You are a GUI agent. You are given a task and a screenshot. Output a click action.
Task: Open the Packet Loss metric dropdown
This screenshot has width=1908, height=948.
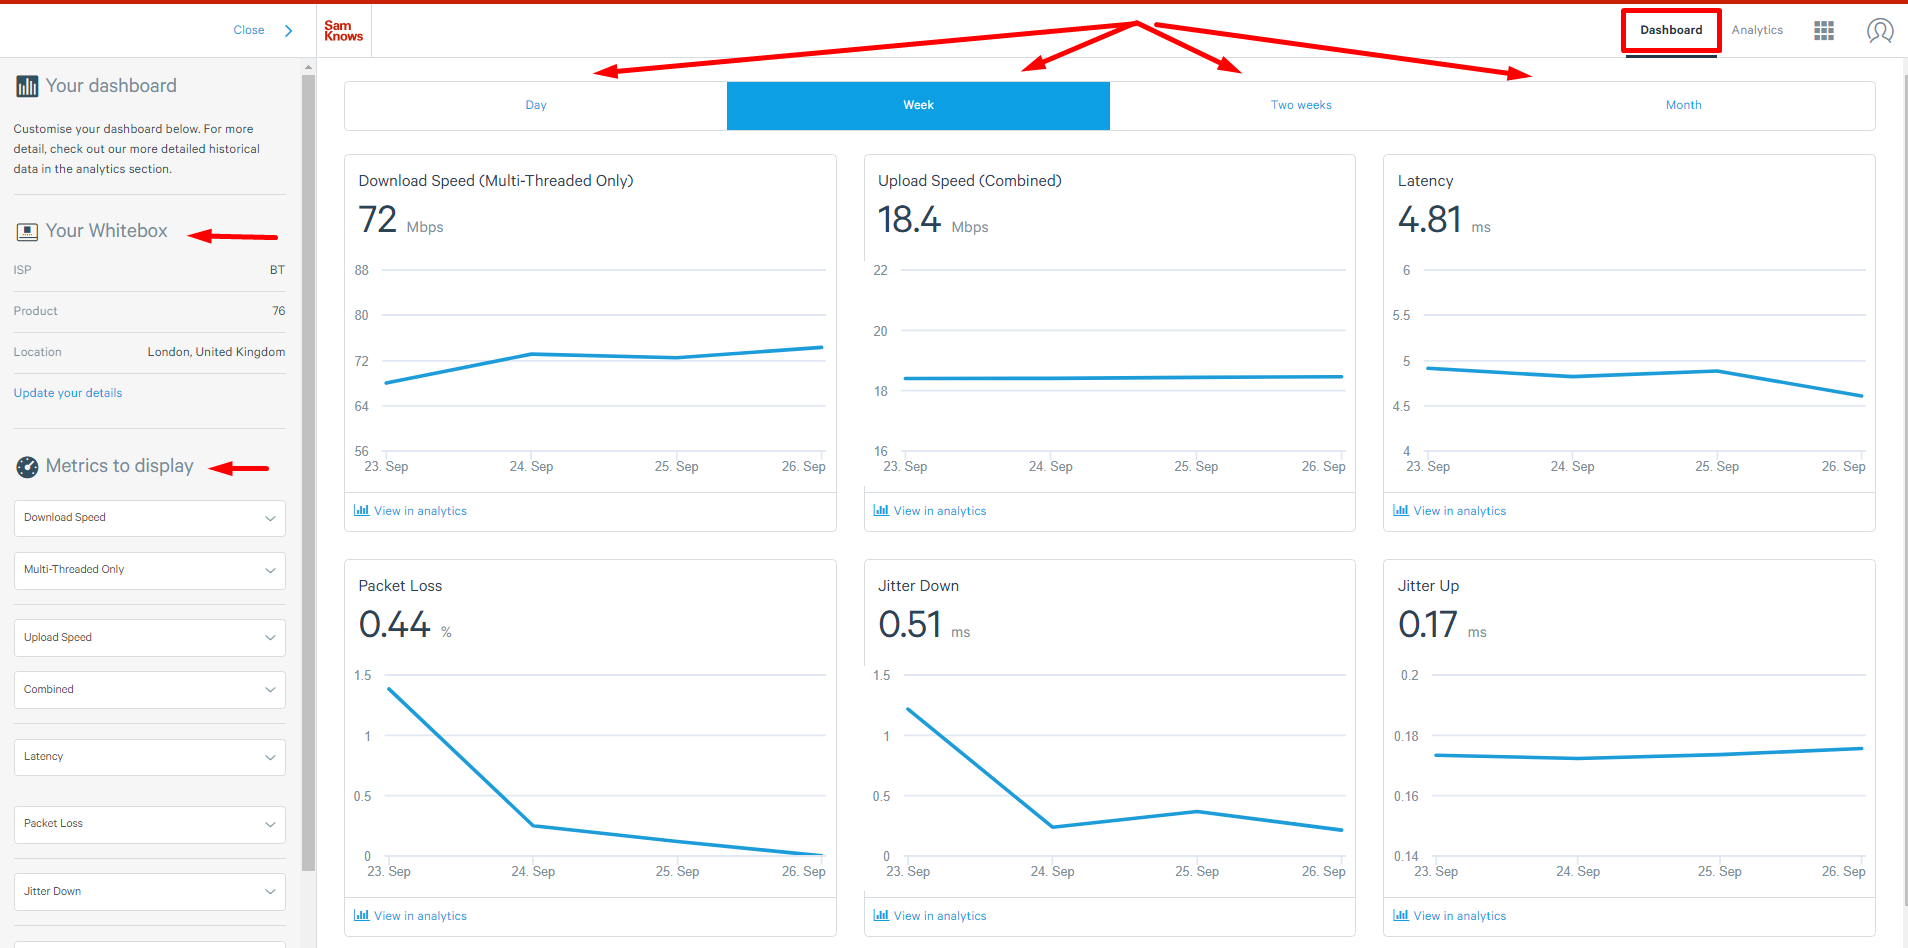coord(149,824)
